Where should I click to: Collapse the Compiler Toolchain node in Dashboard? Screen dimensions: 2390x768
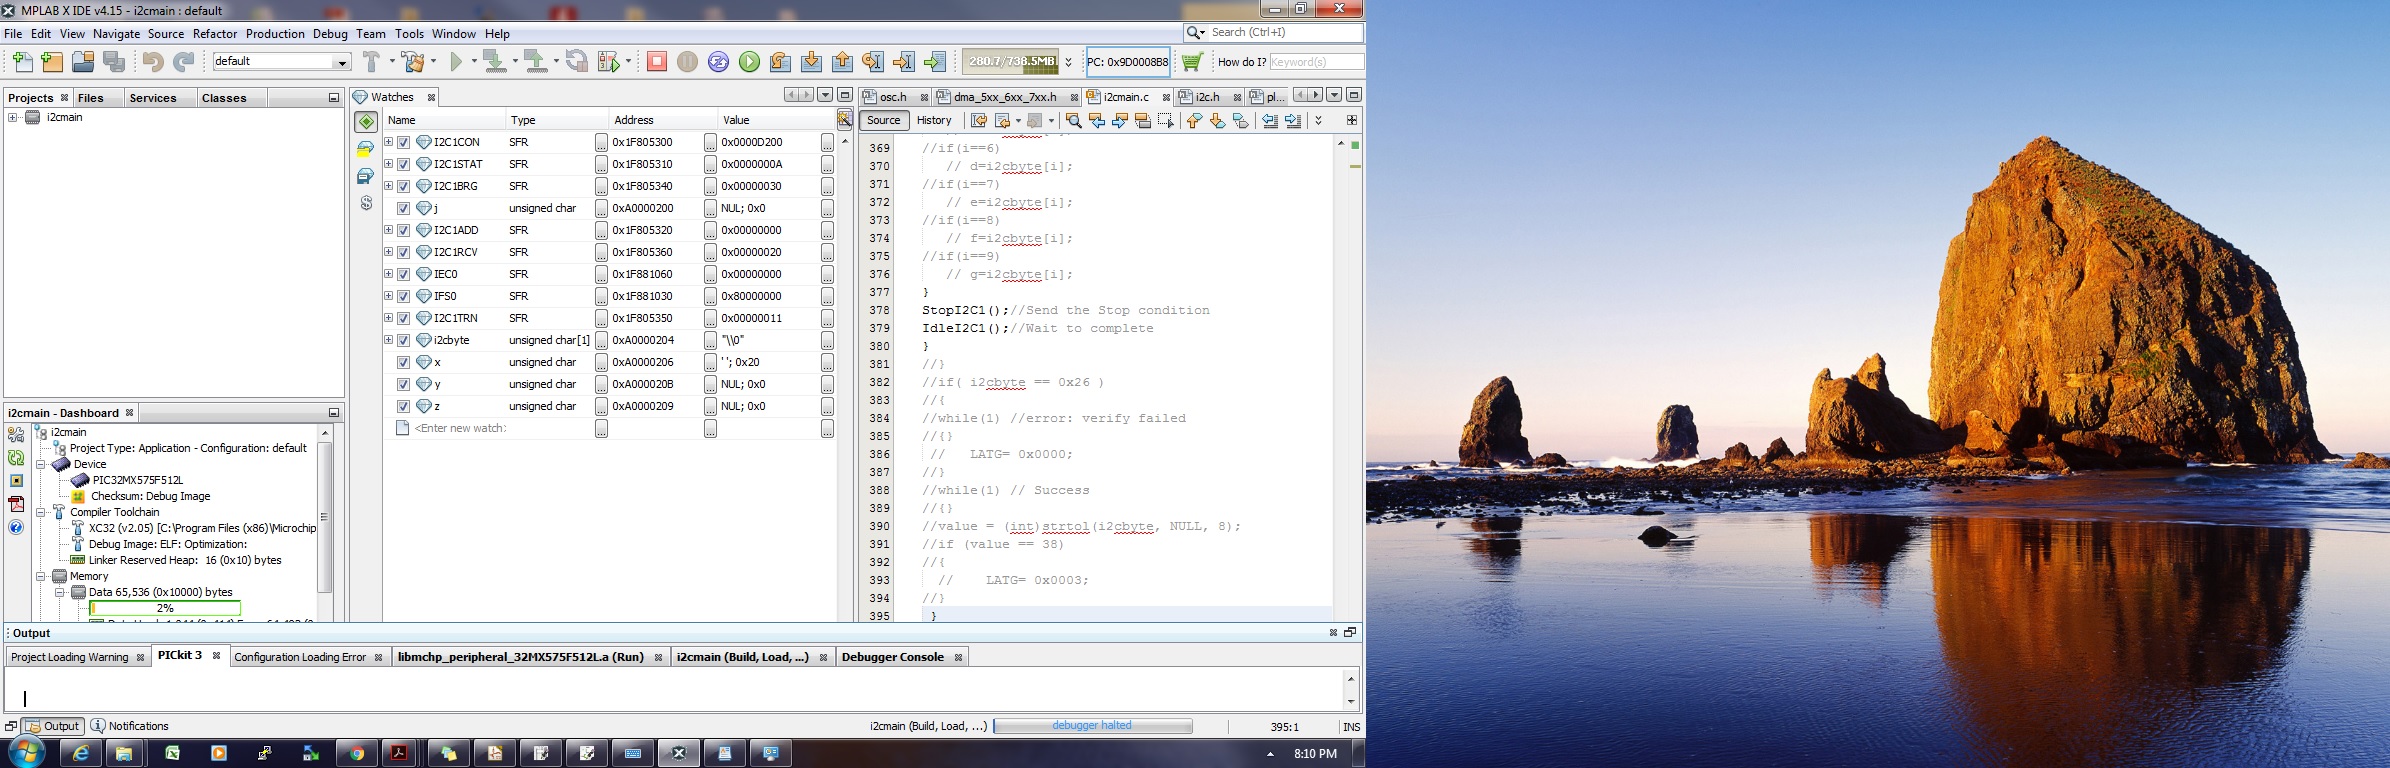(41, 512)
